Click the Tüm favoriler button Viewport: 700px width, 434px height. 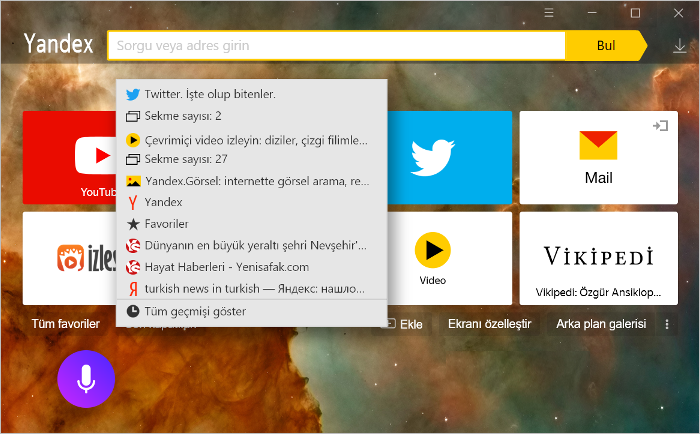pyautogui.click(x=66, y=324)
